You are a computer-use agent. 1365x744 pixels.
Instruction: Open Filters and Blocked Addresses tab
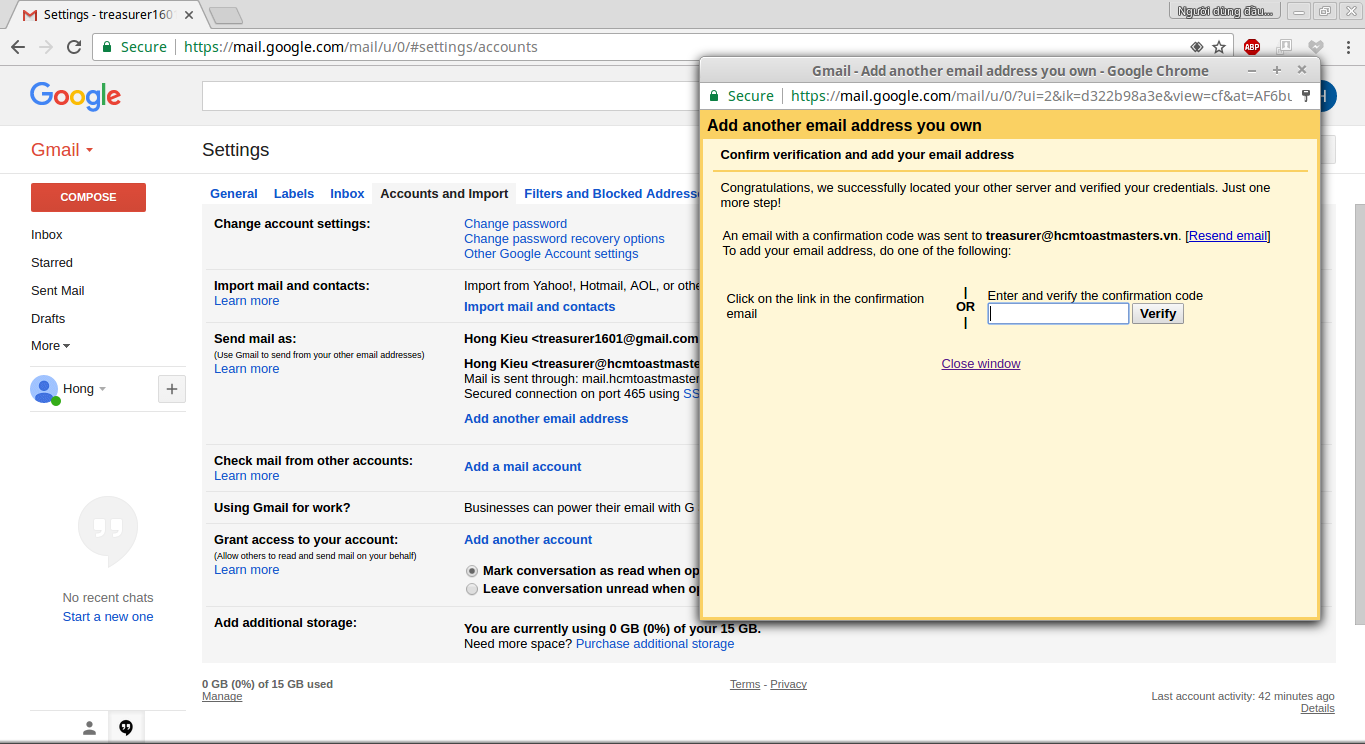pyautogui.click(x=611, y=194)
